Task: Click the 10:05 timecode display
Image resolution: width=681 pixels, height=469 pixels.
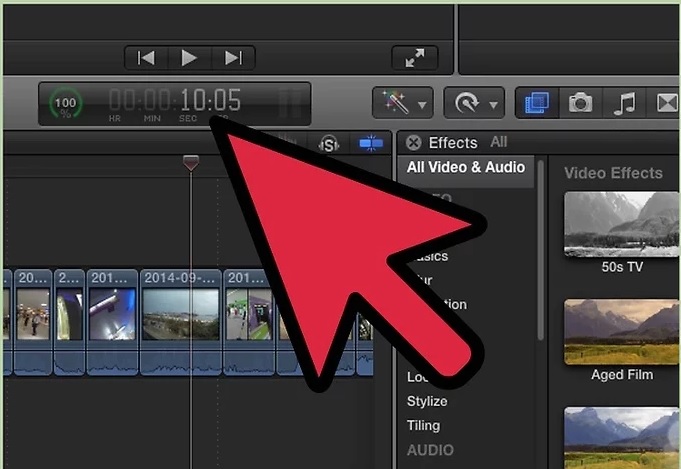Action: click(x=175, y=104)
